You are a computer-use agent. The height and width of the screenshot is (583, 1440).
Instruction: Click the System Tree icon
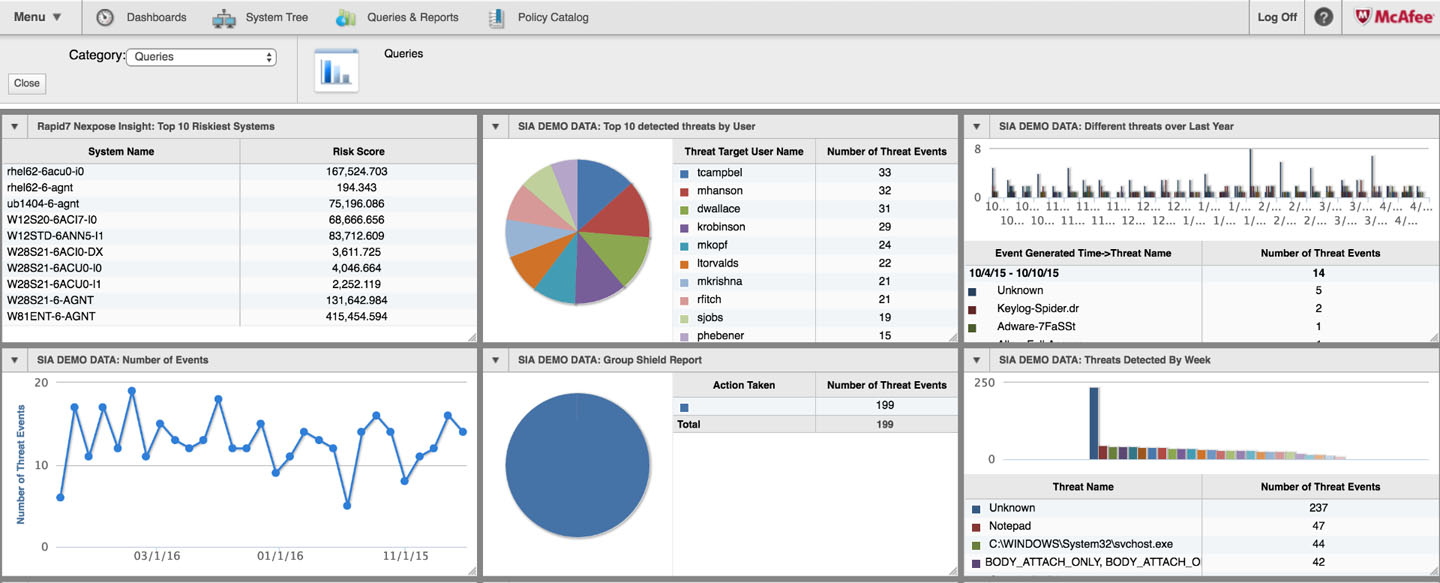point(224,17)
